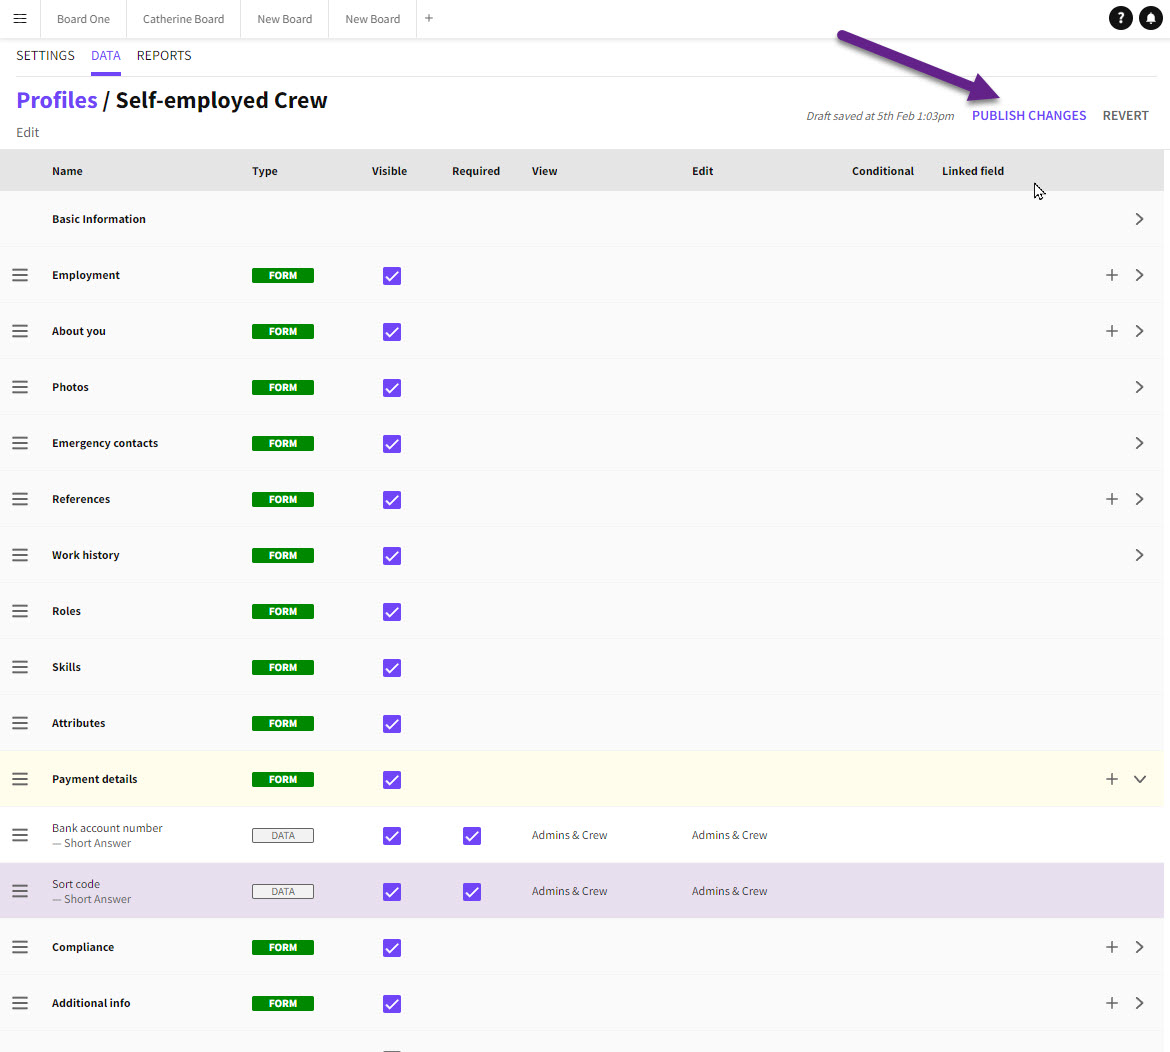This screenshot has height=1052, width=1170.
Task: Open the hamburger main menu
Action: tap(20, 19)
